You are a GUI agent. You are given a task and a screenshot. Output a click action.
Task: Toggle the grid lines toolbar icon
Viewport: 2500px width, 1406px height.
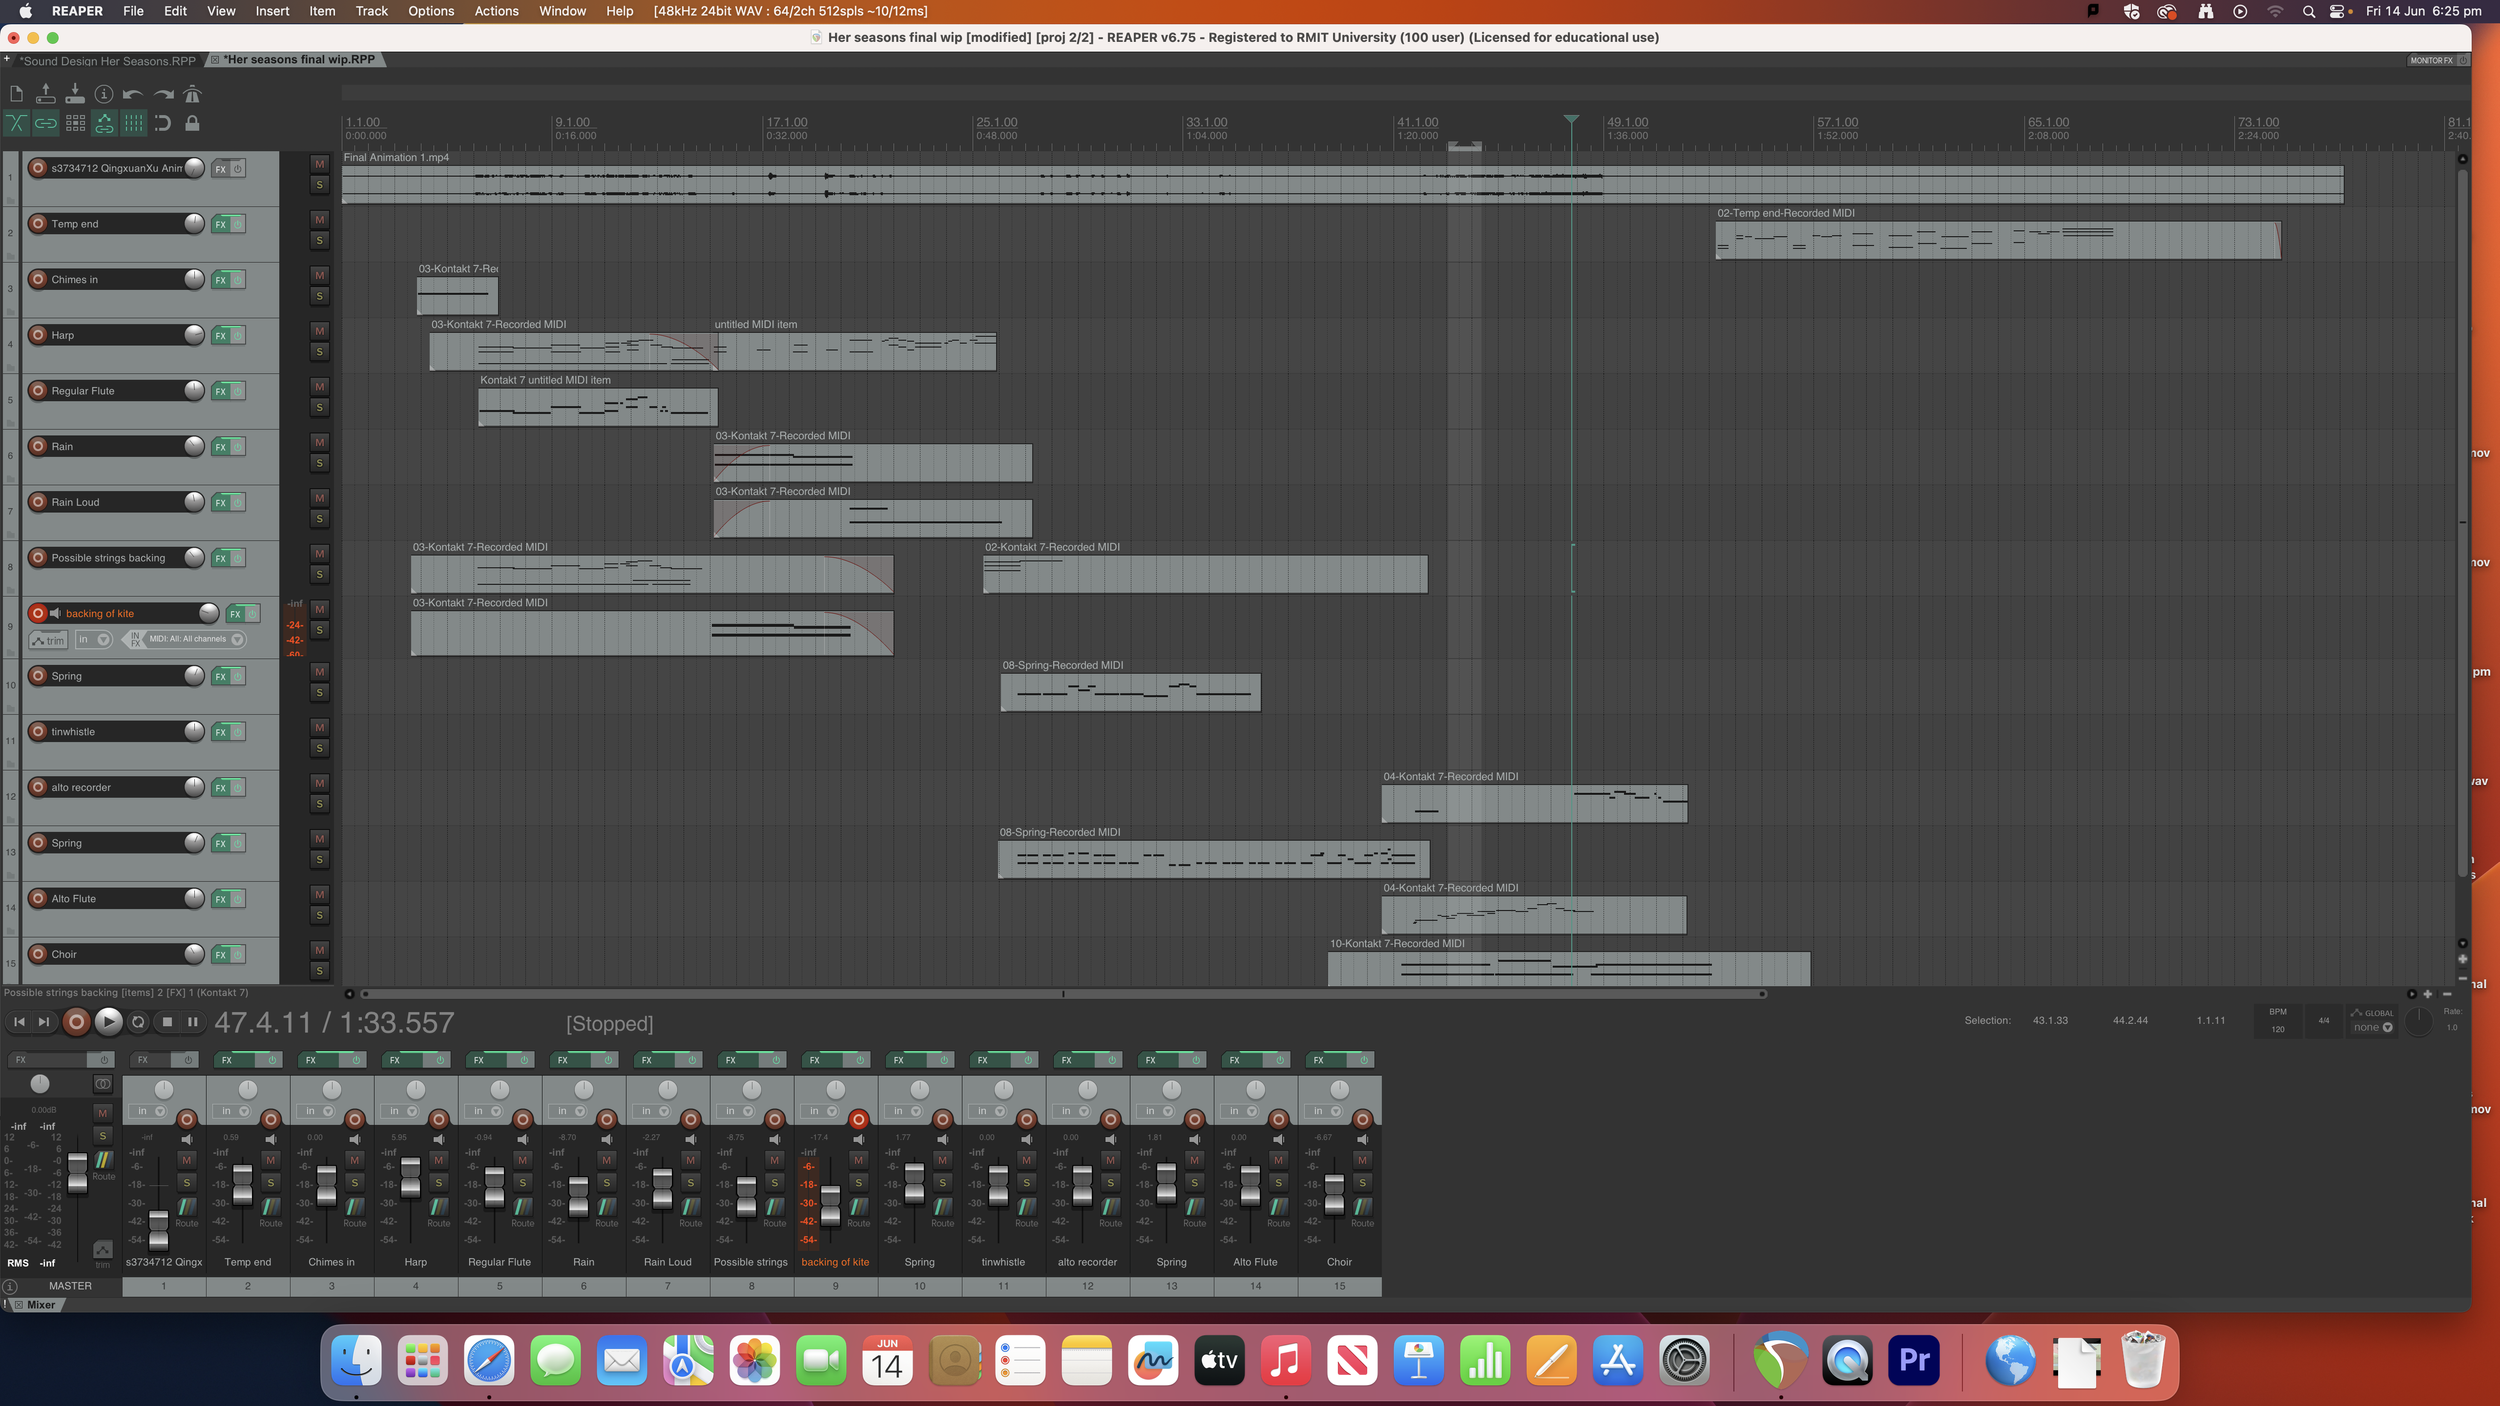point(133,124)
